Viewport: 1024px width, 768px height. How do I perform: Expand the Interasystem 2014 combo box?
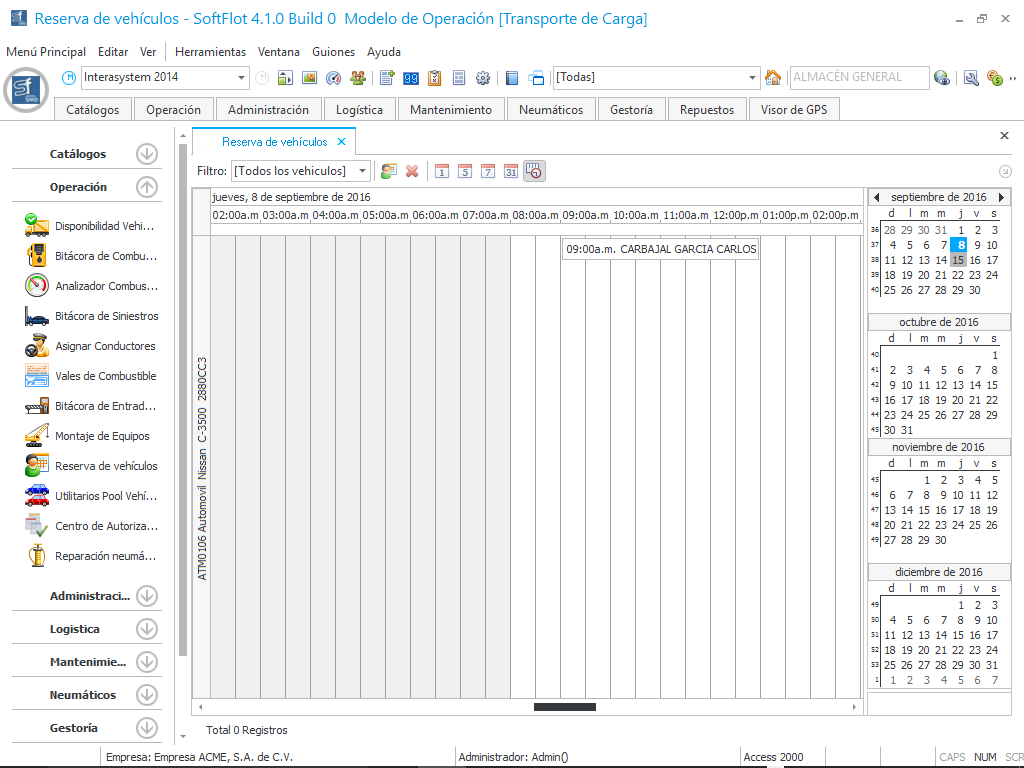click(242, 77)
